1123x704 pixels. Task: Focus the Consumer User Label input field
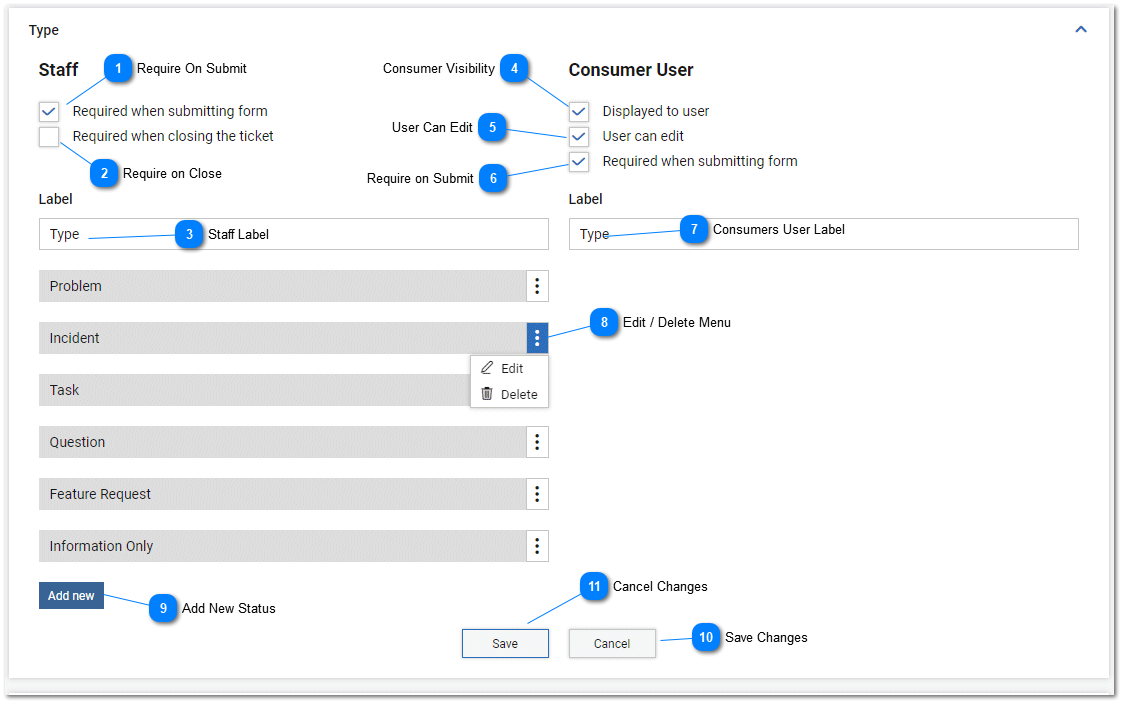pyautogui.click(x=824, y=234)
